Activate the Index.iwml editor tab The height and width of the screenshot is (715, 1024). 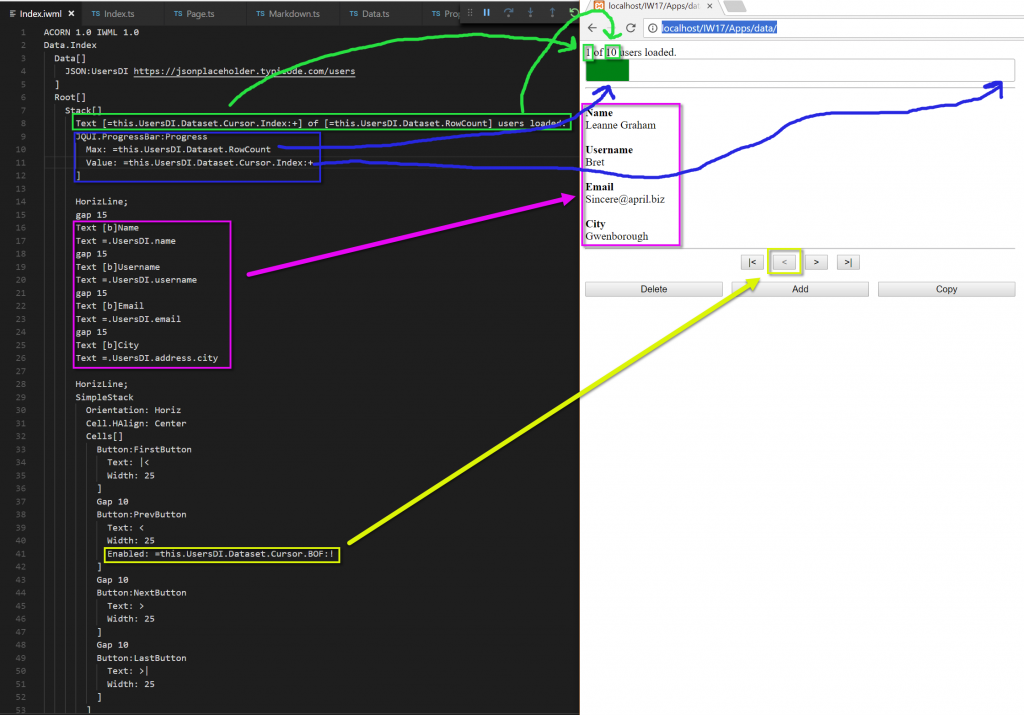[x=35, y=13]
